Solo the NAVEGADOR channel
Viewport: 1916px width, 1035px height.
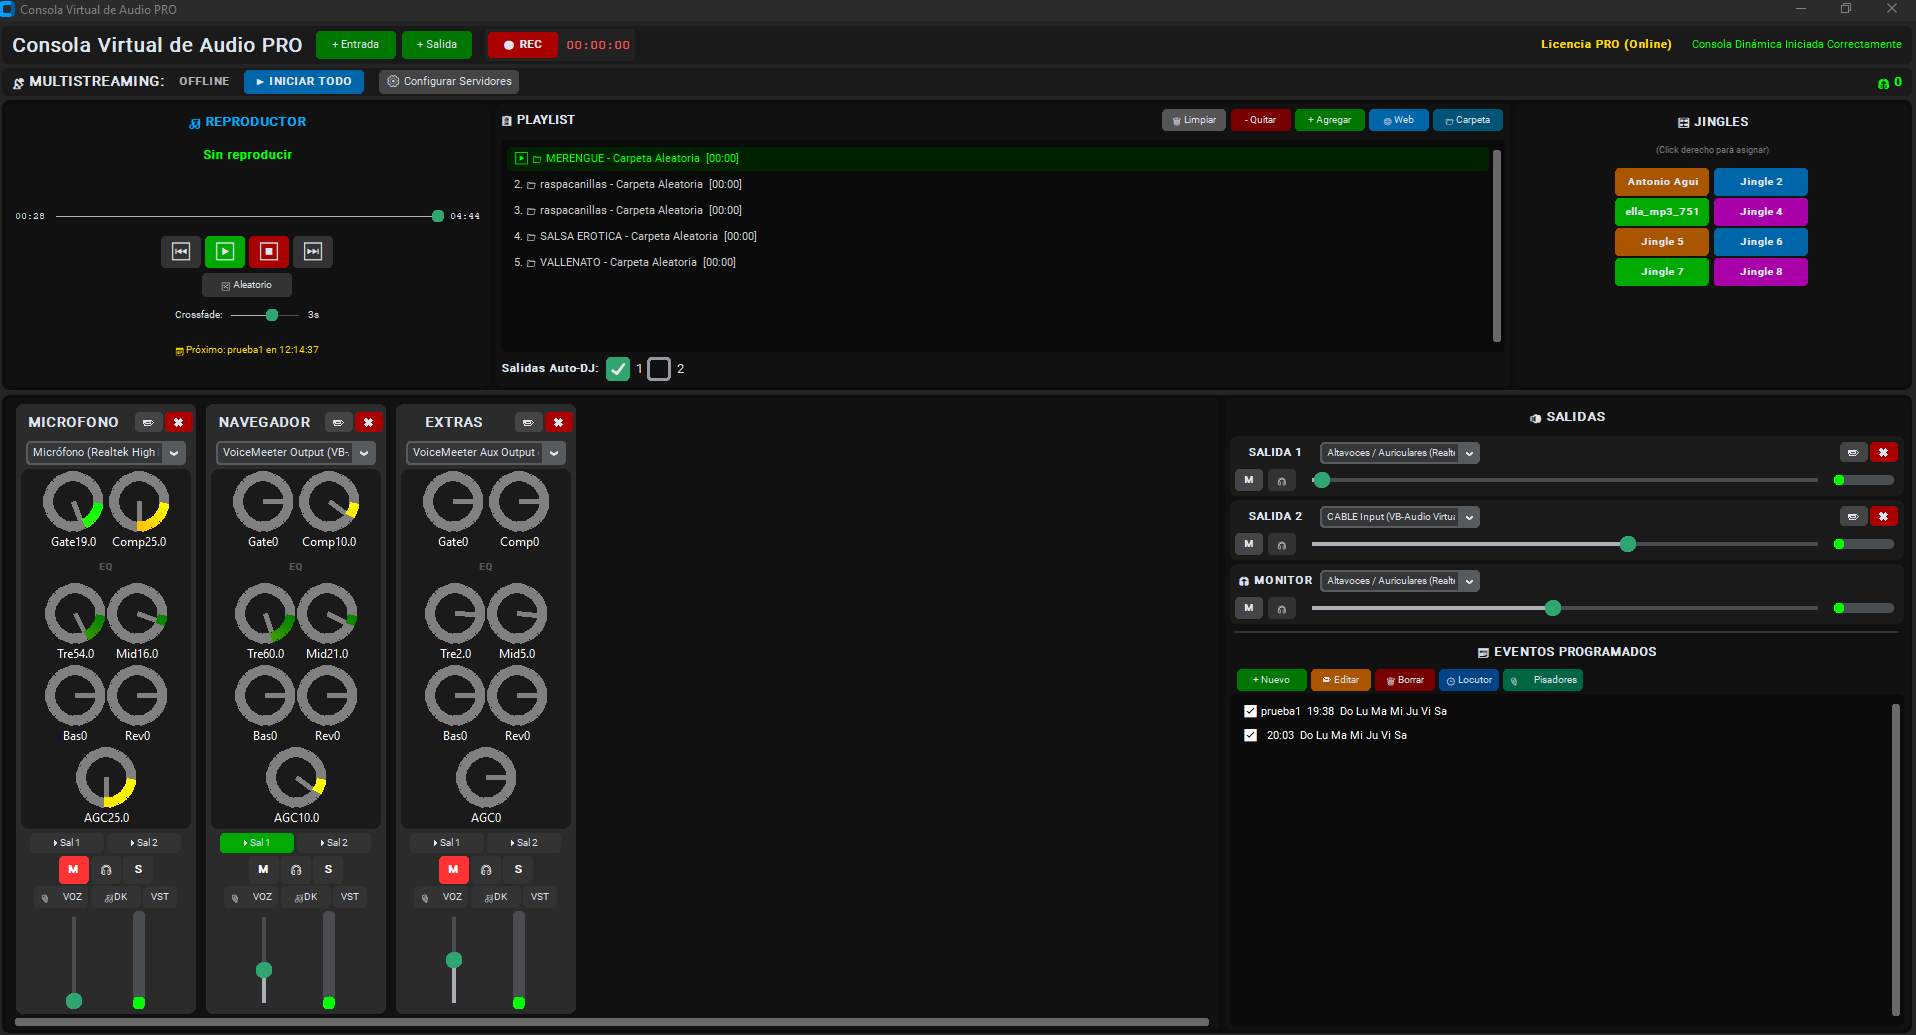[328, 870]
